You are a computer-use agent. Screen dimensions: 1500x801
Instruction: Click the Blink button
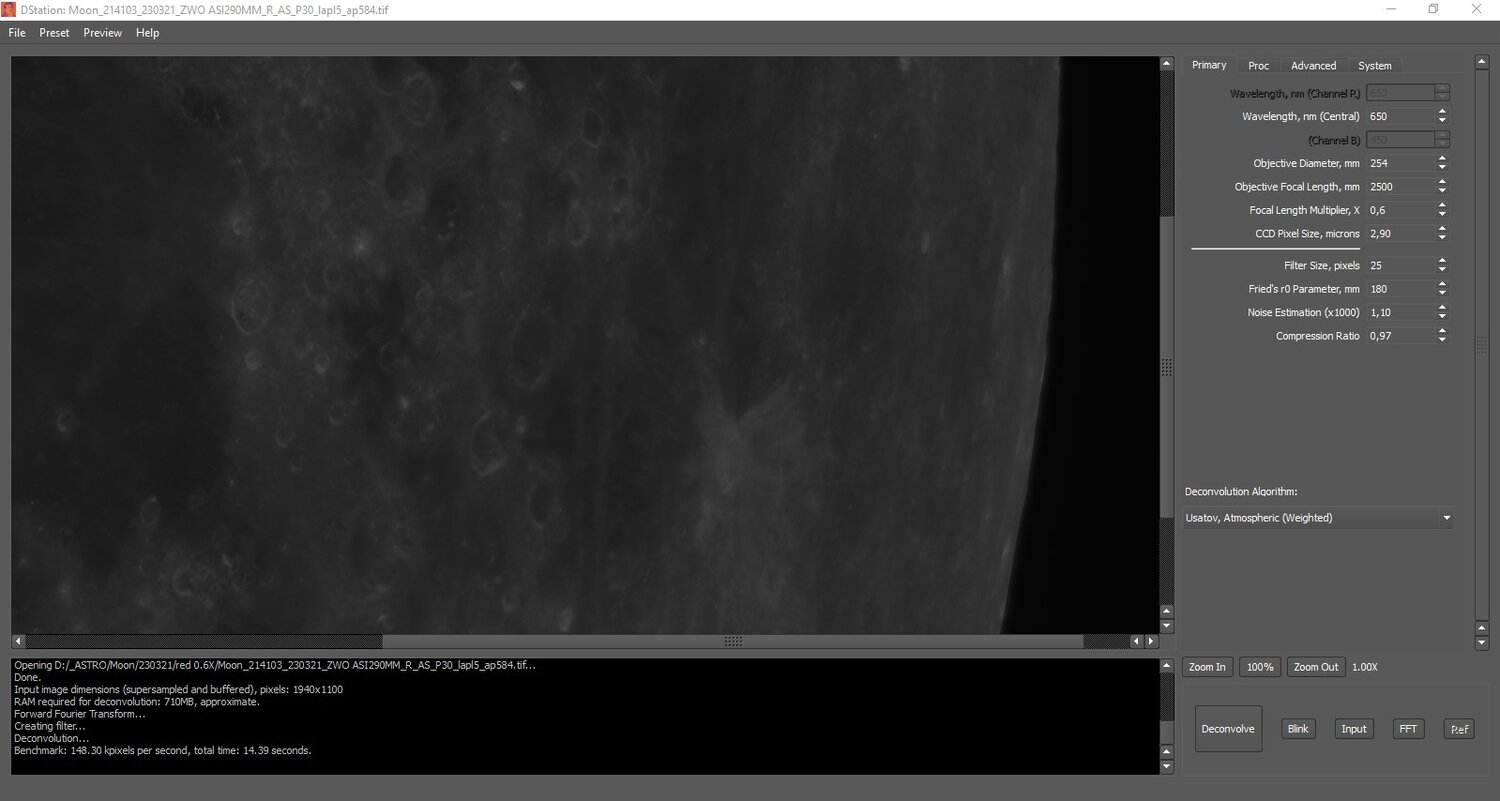pos(1298,729)
